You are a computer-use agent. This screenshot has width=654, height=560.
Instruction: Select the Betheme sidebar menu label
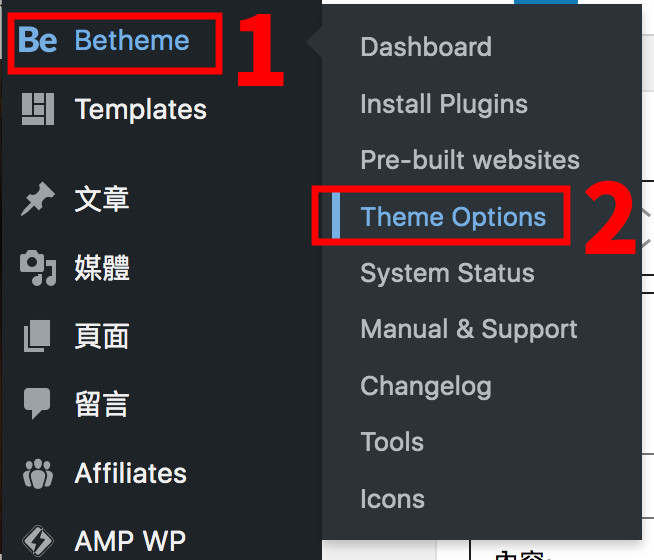(132, 40)
